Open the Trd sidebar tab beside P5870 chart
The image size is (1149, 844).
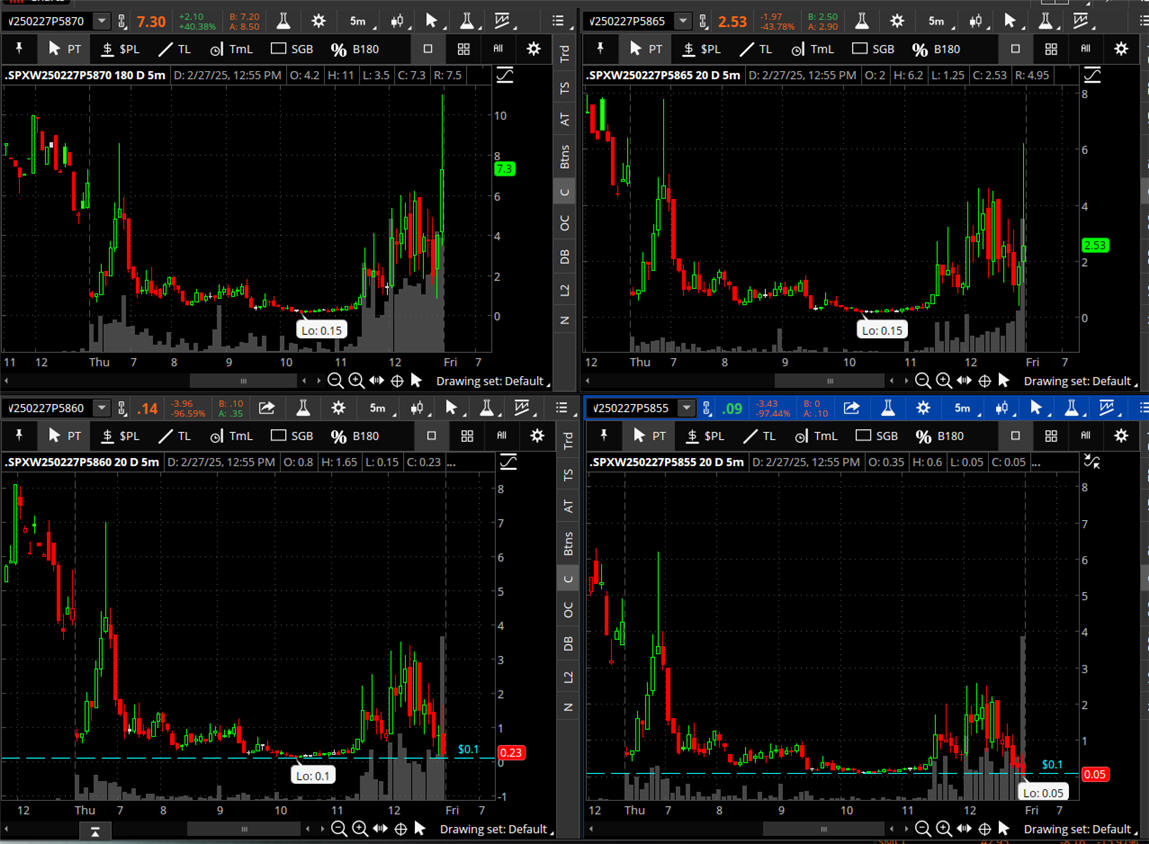[x=565, y=55]
